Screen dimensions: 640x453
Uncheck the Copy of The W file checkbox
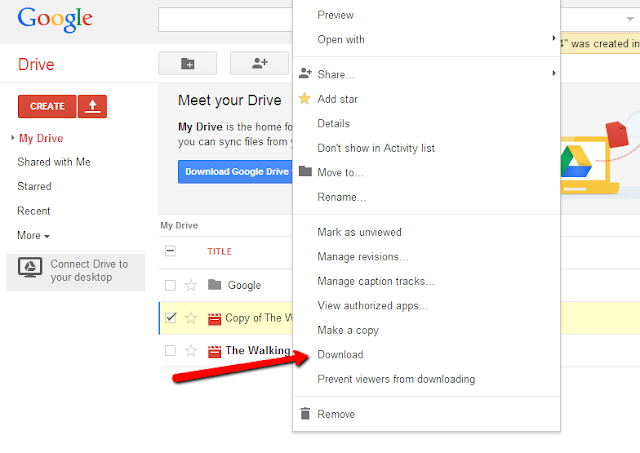pos(170,318)
